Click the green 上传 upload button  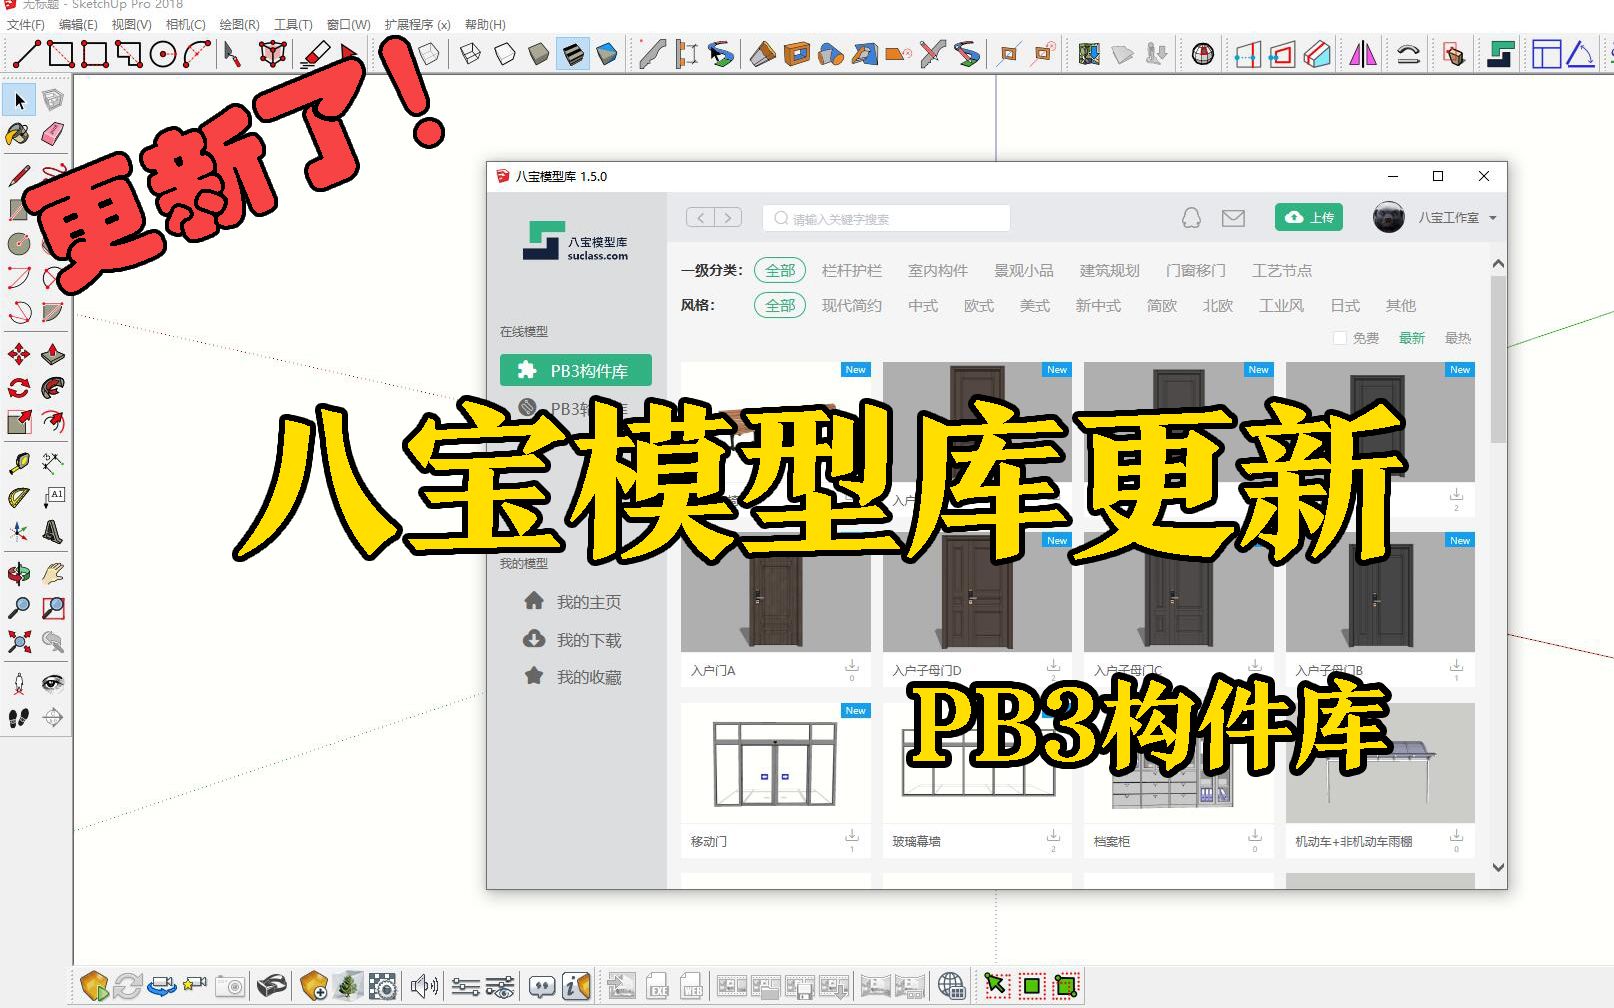[1309, 217]
